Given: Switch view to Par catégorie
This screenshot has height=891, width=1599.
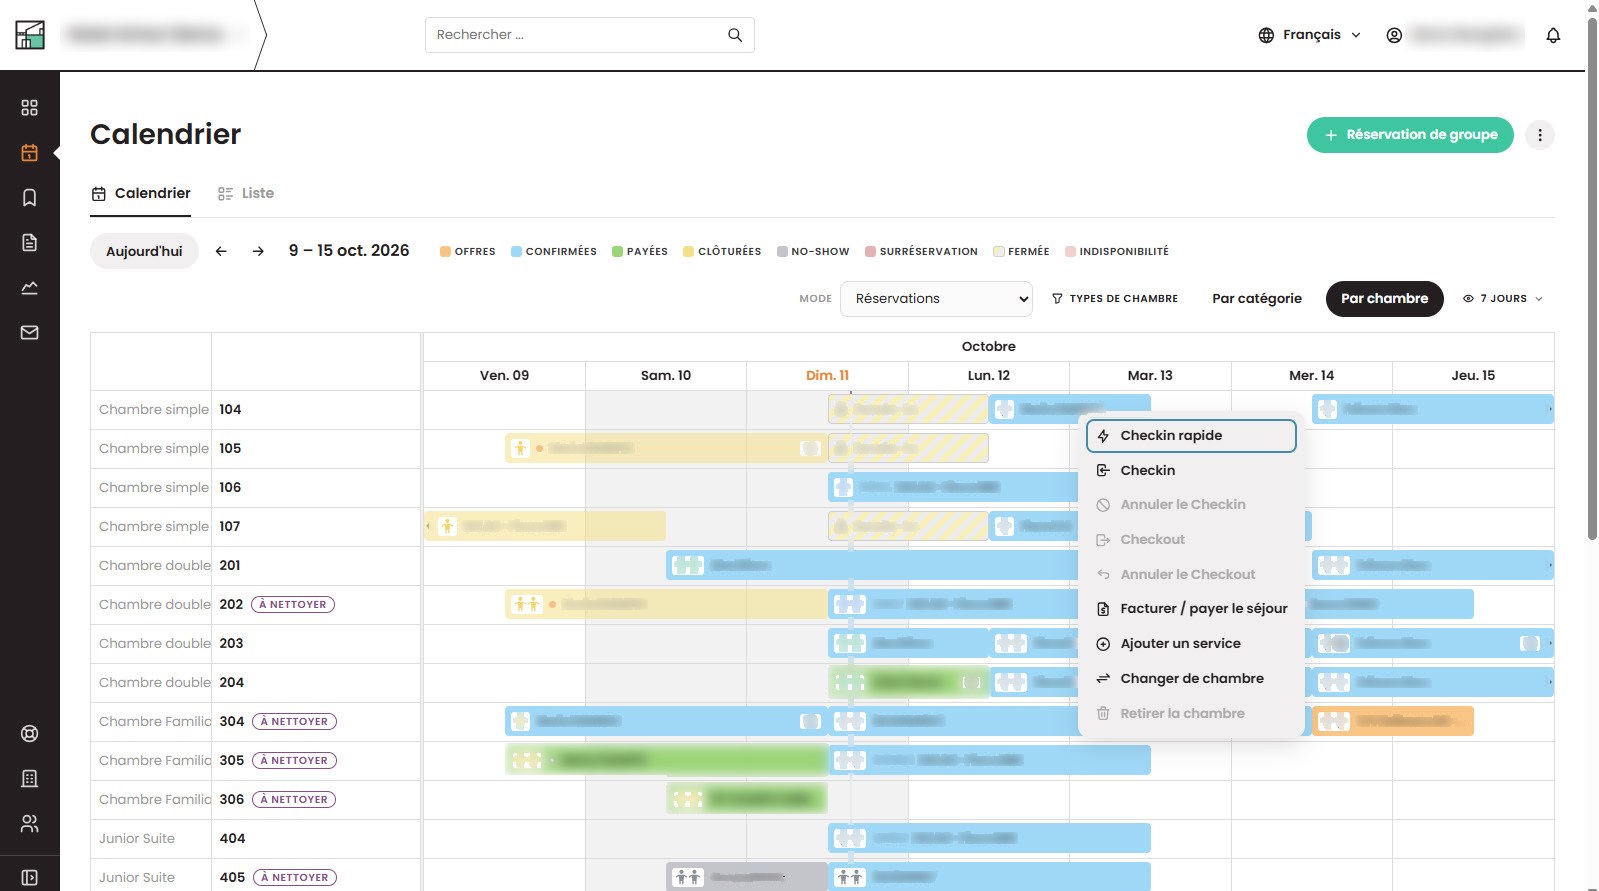Looking at the screenshot, I should pos(1257,298).
